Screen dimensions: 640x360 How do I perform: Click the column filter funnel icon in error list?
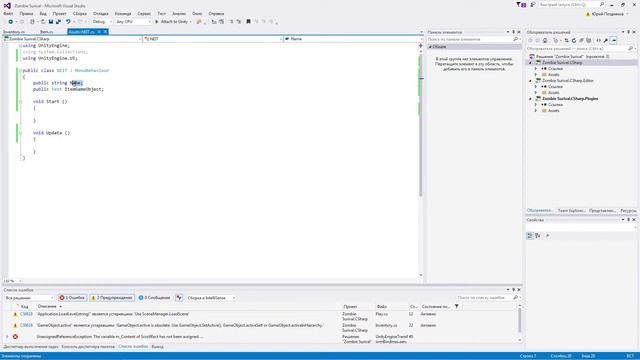457,306
